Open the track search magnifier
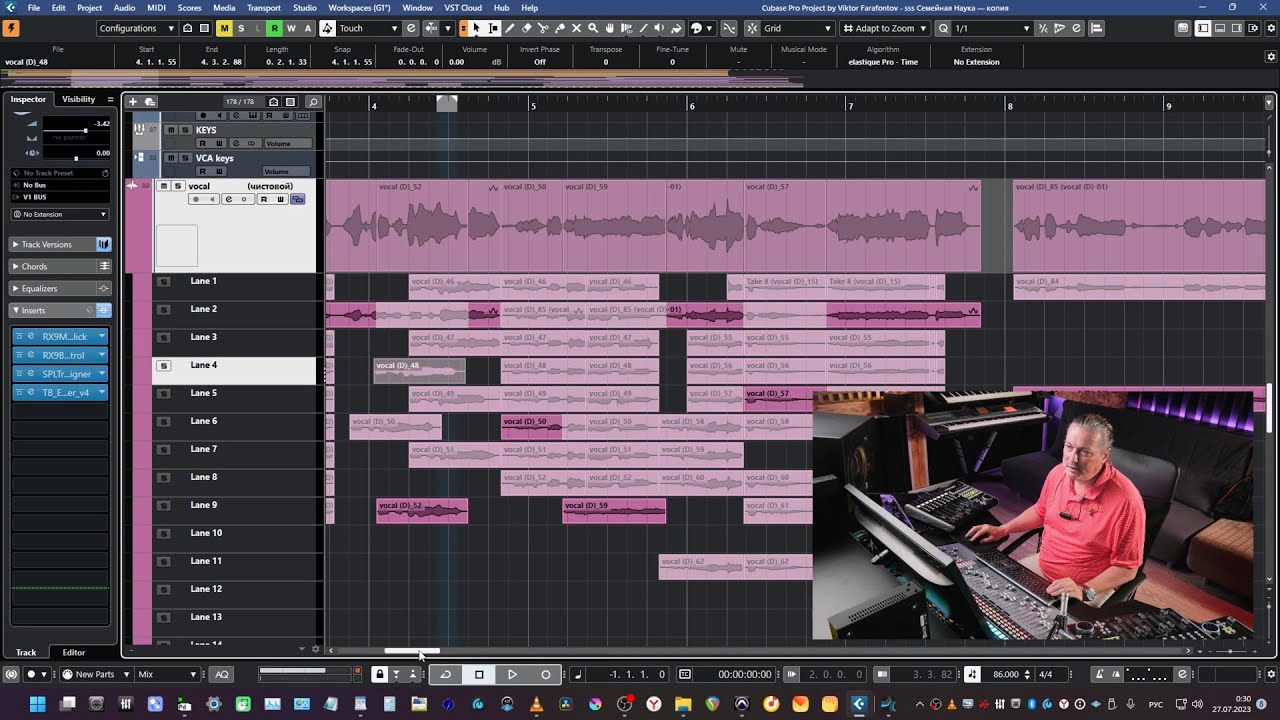Screen dimensions: 1280x720 [x=313, y=101]
